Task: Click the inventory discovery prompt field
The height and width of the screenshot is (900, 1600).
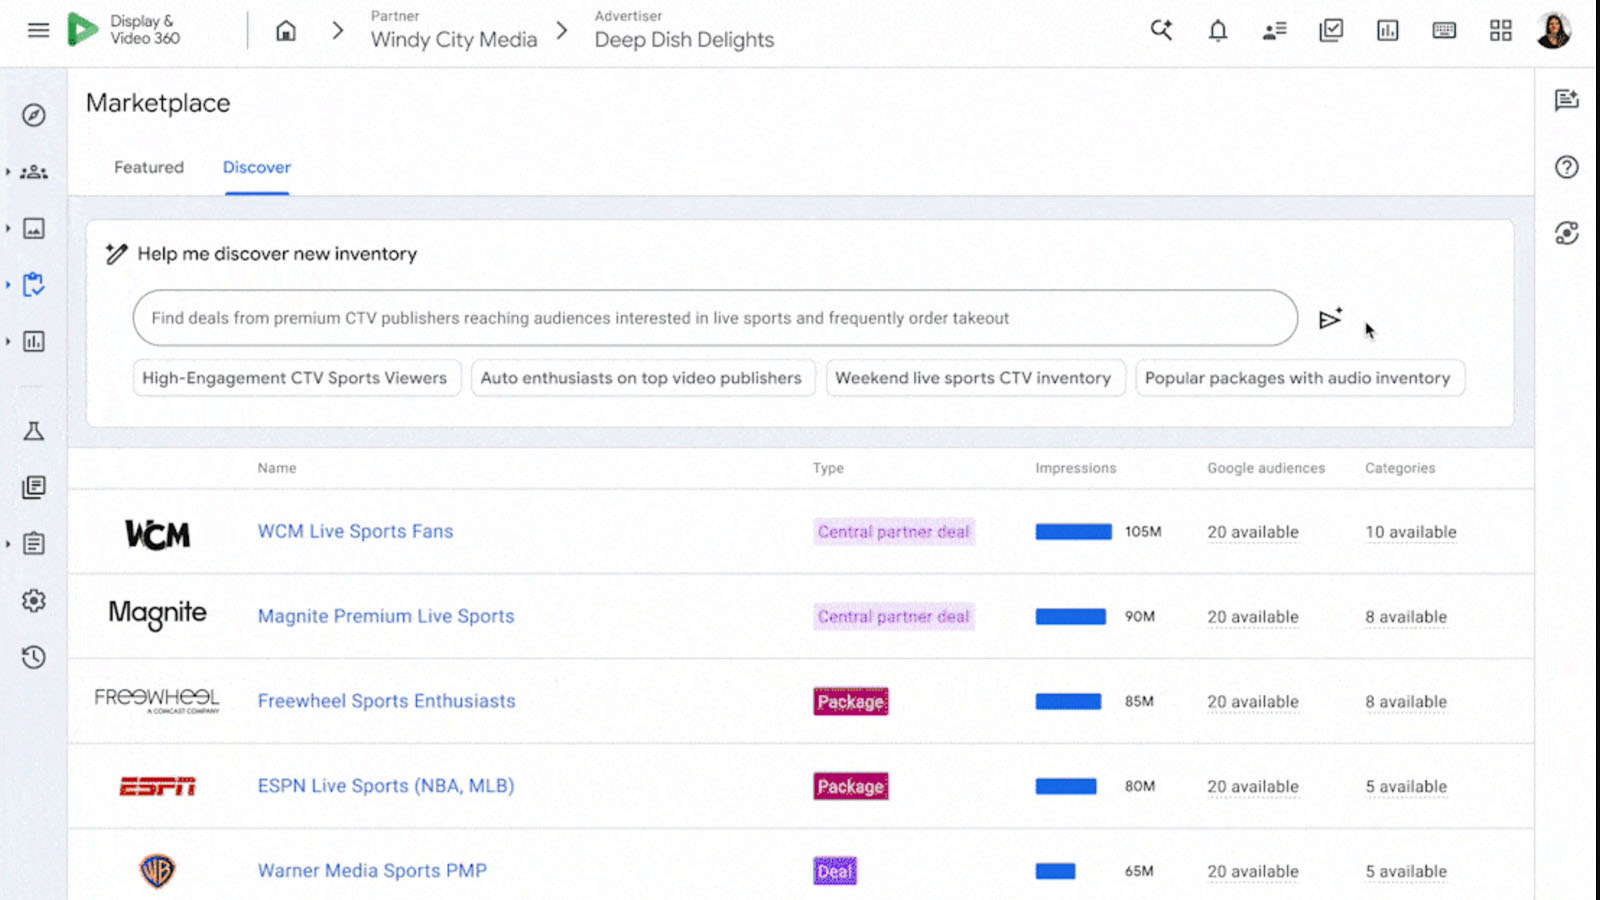Action: point(714,318)
